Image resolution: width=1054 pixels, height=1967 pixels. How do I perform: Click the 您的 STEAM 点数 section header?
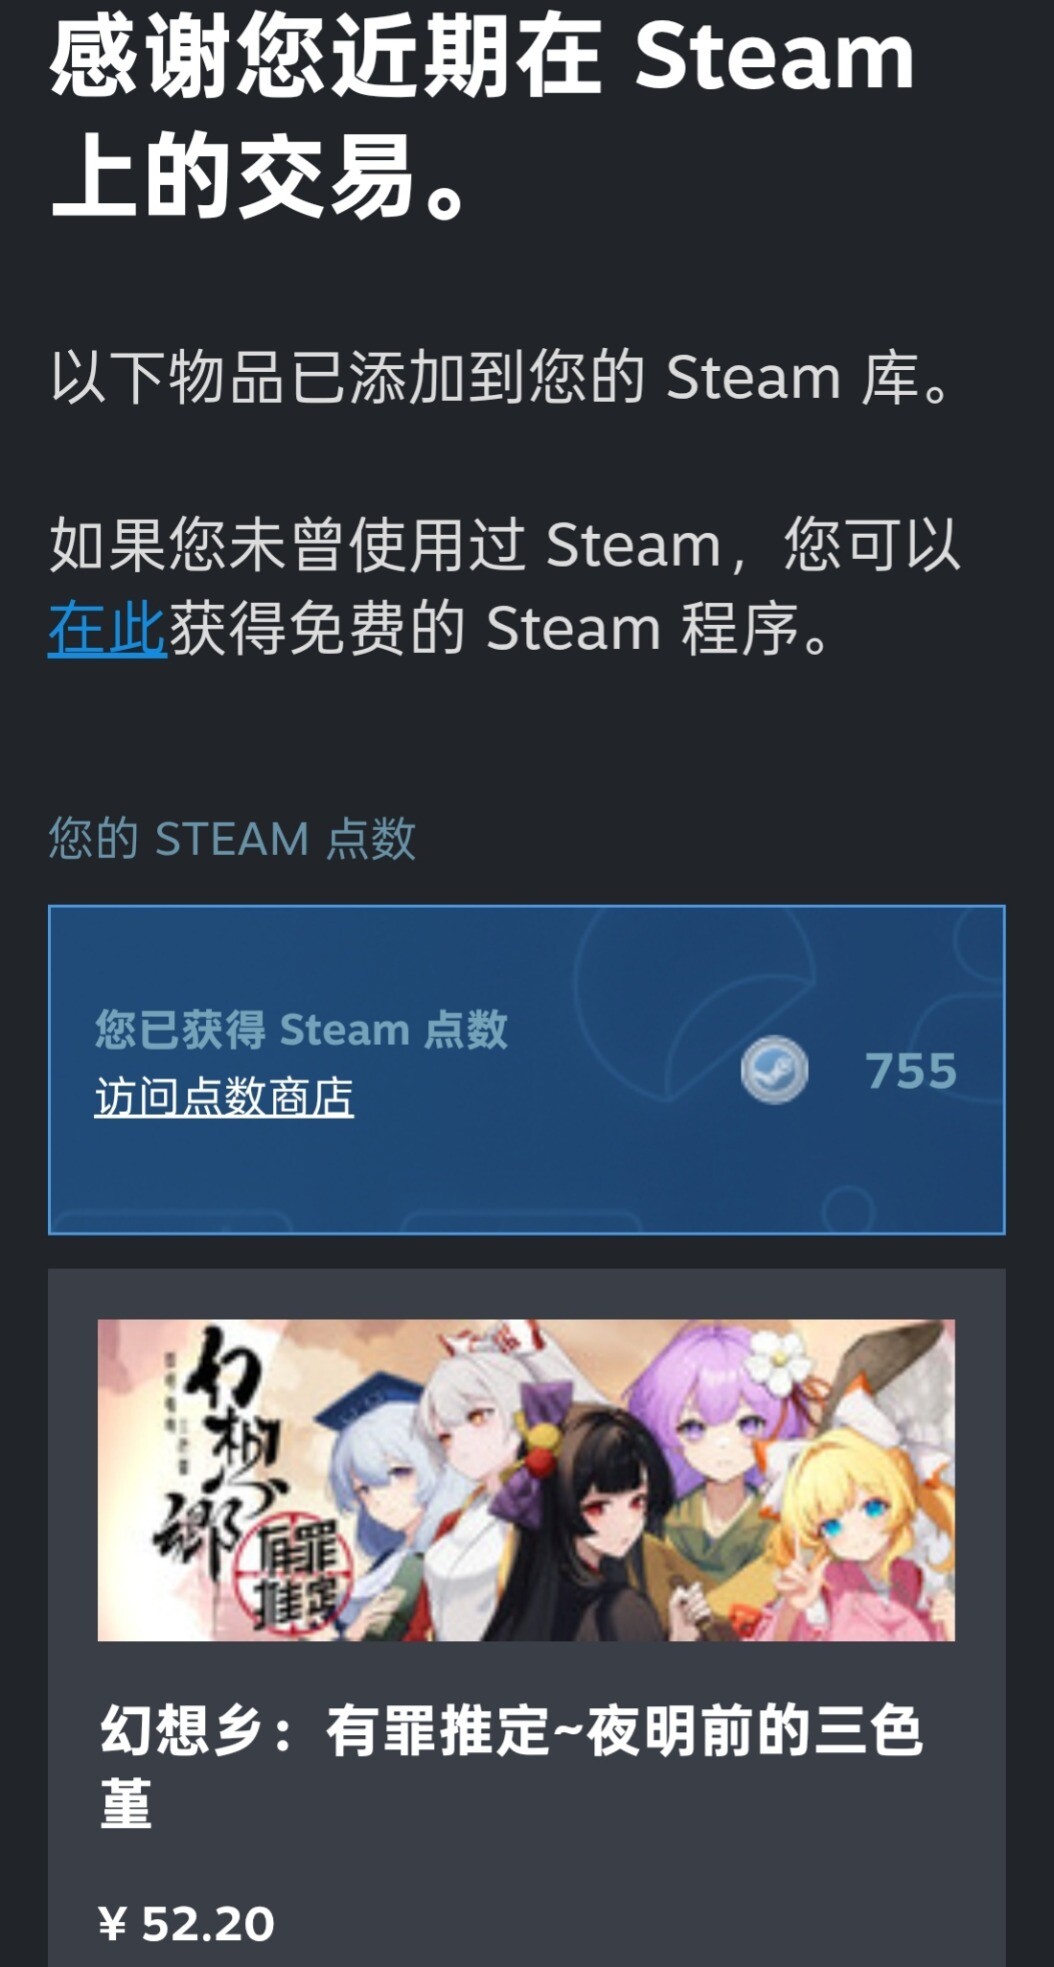[x=232, y=838]
